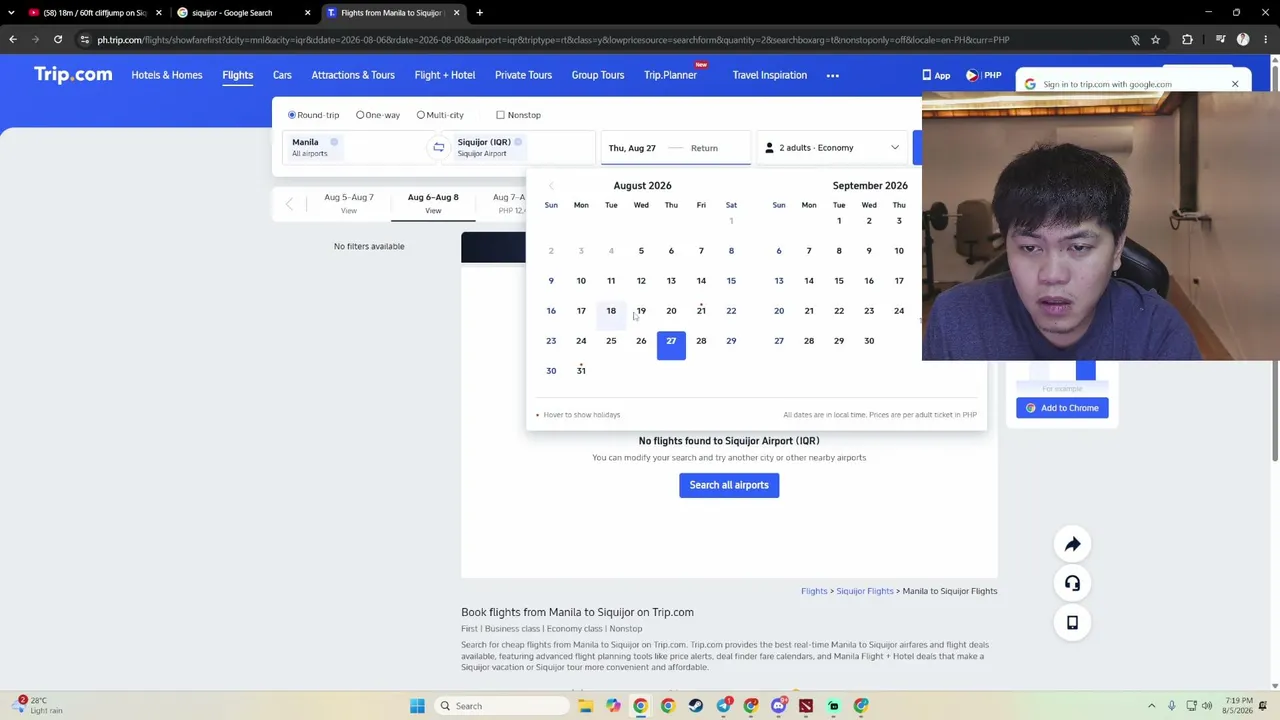Expand the more navigation menu (three dots)
Screen dimensions: 1280x720
pos(832,75)
